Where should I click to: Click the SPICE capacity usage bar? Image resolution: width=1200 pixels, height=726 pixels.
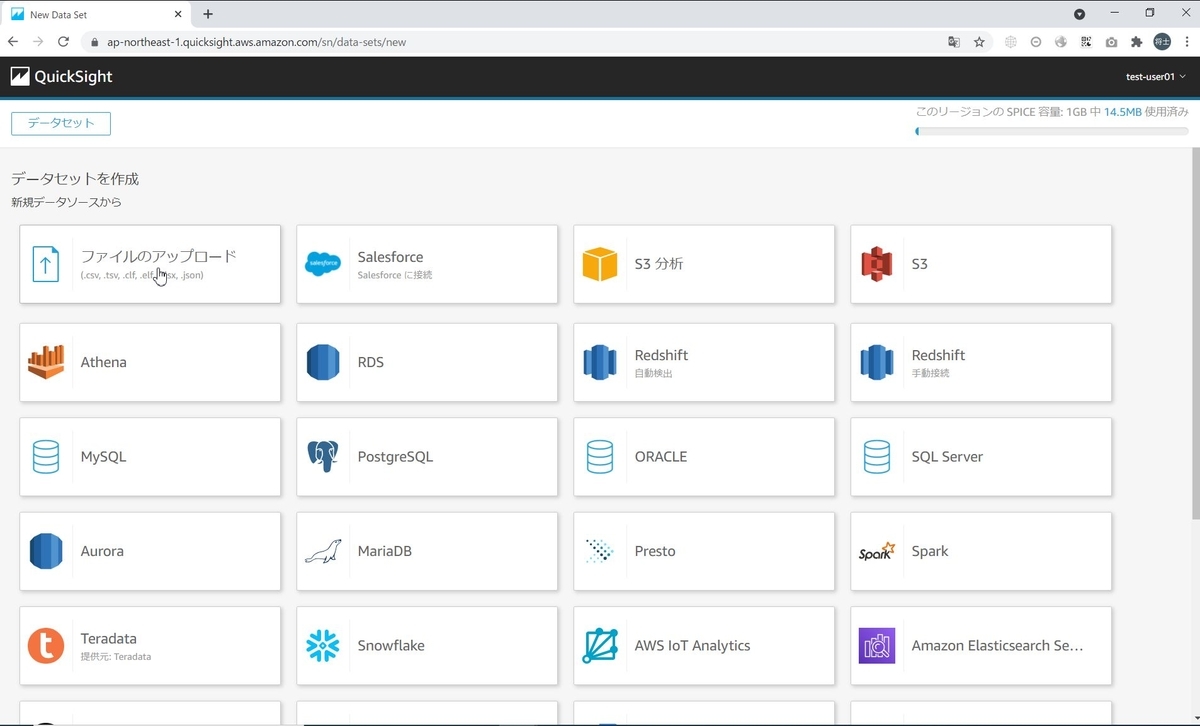coord(1052,131)
